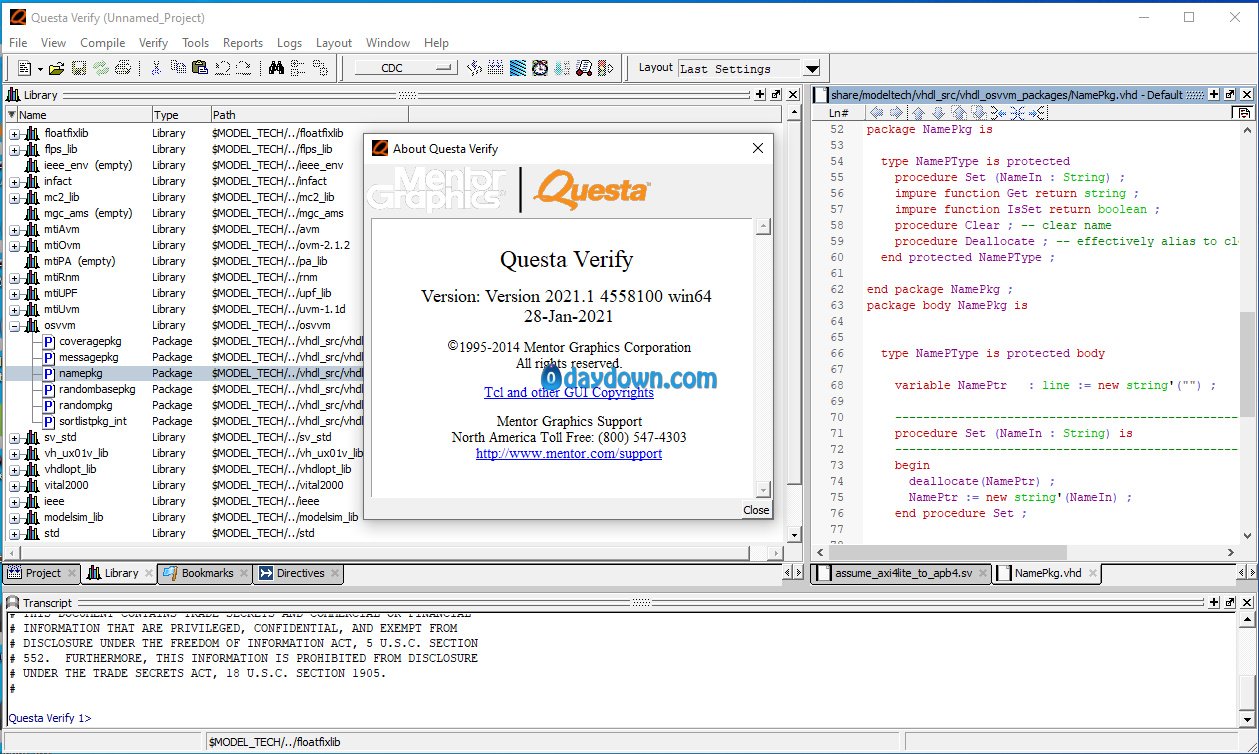Click the Reload icon in the toolbar
This screenshot has width=1259, height=754.
(100, 69)
